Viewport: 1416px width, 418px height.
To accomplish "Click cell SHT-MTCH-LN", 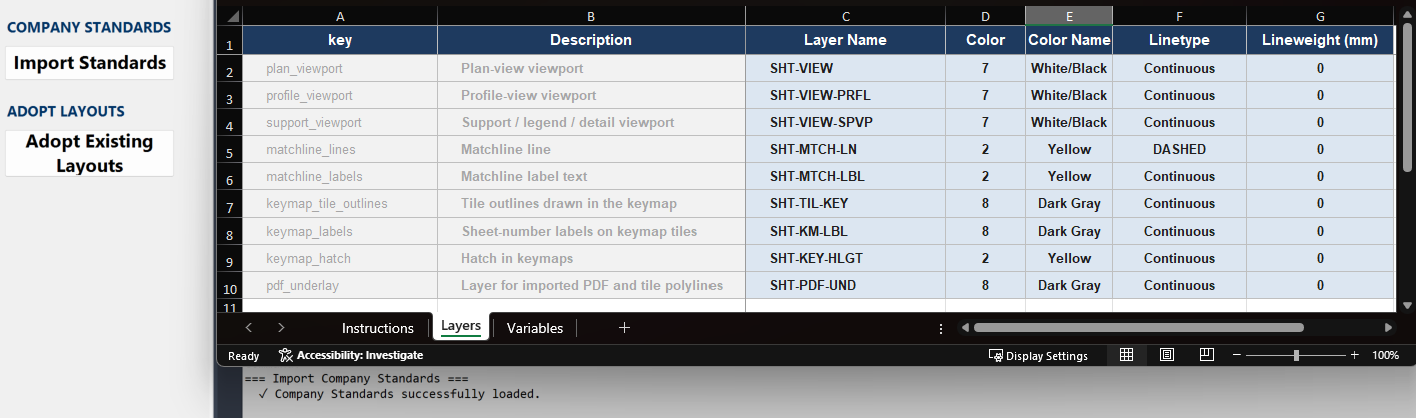I will click(846, 149).
